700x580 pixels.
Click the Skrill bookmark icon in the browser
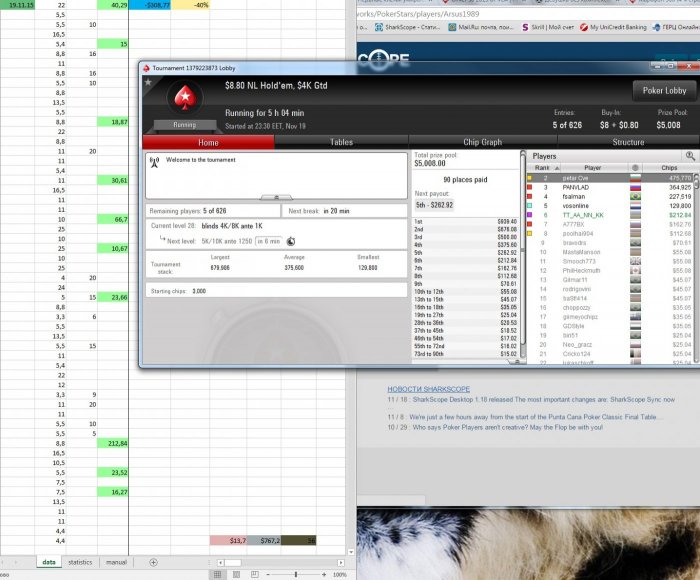(525, 27)
